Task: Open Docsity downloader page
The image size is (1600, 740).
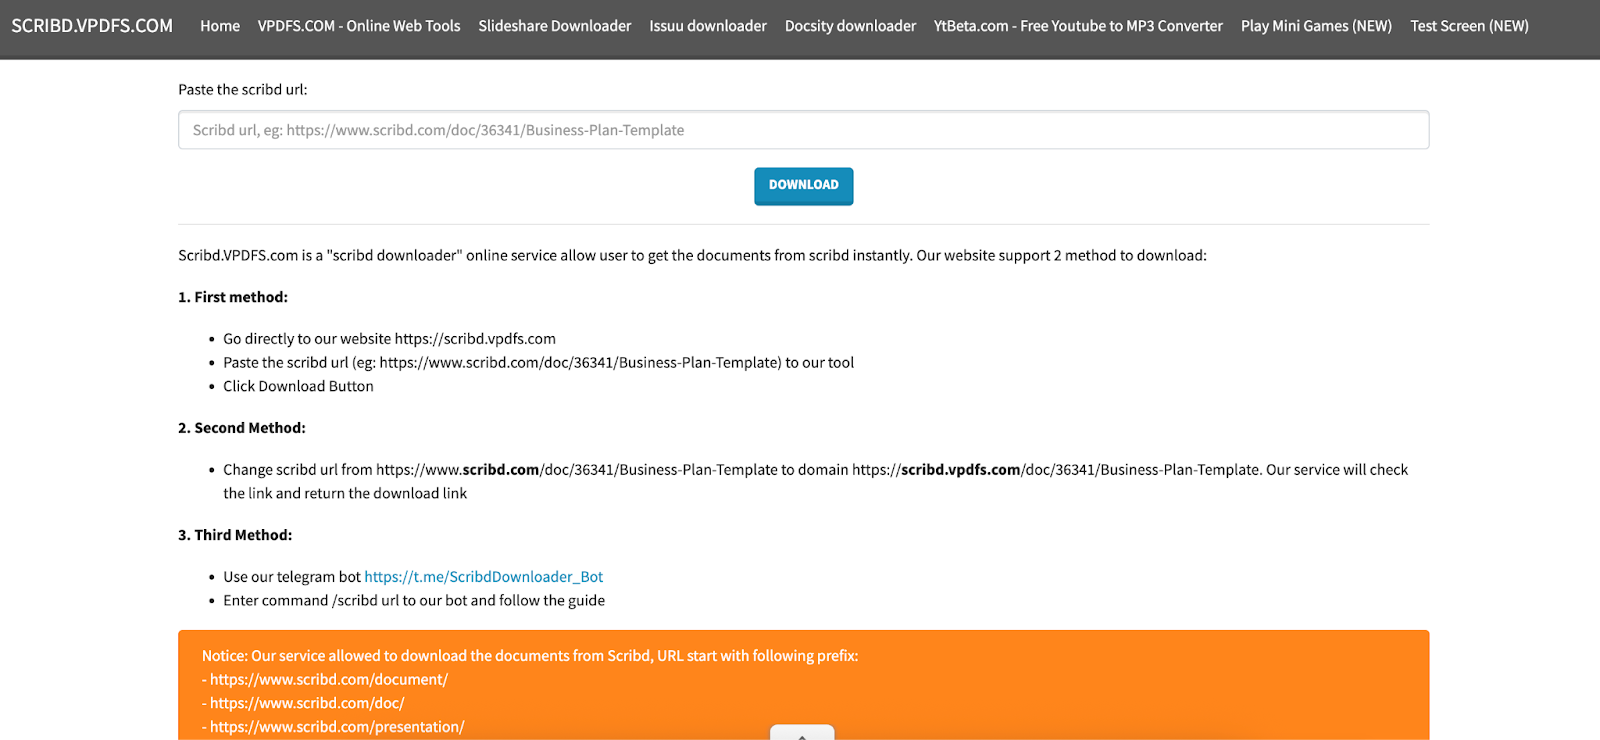Action: 850,26
